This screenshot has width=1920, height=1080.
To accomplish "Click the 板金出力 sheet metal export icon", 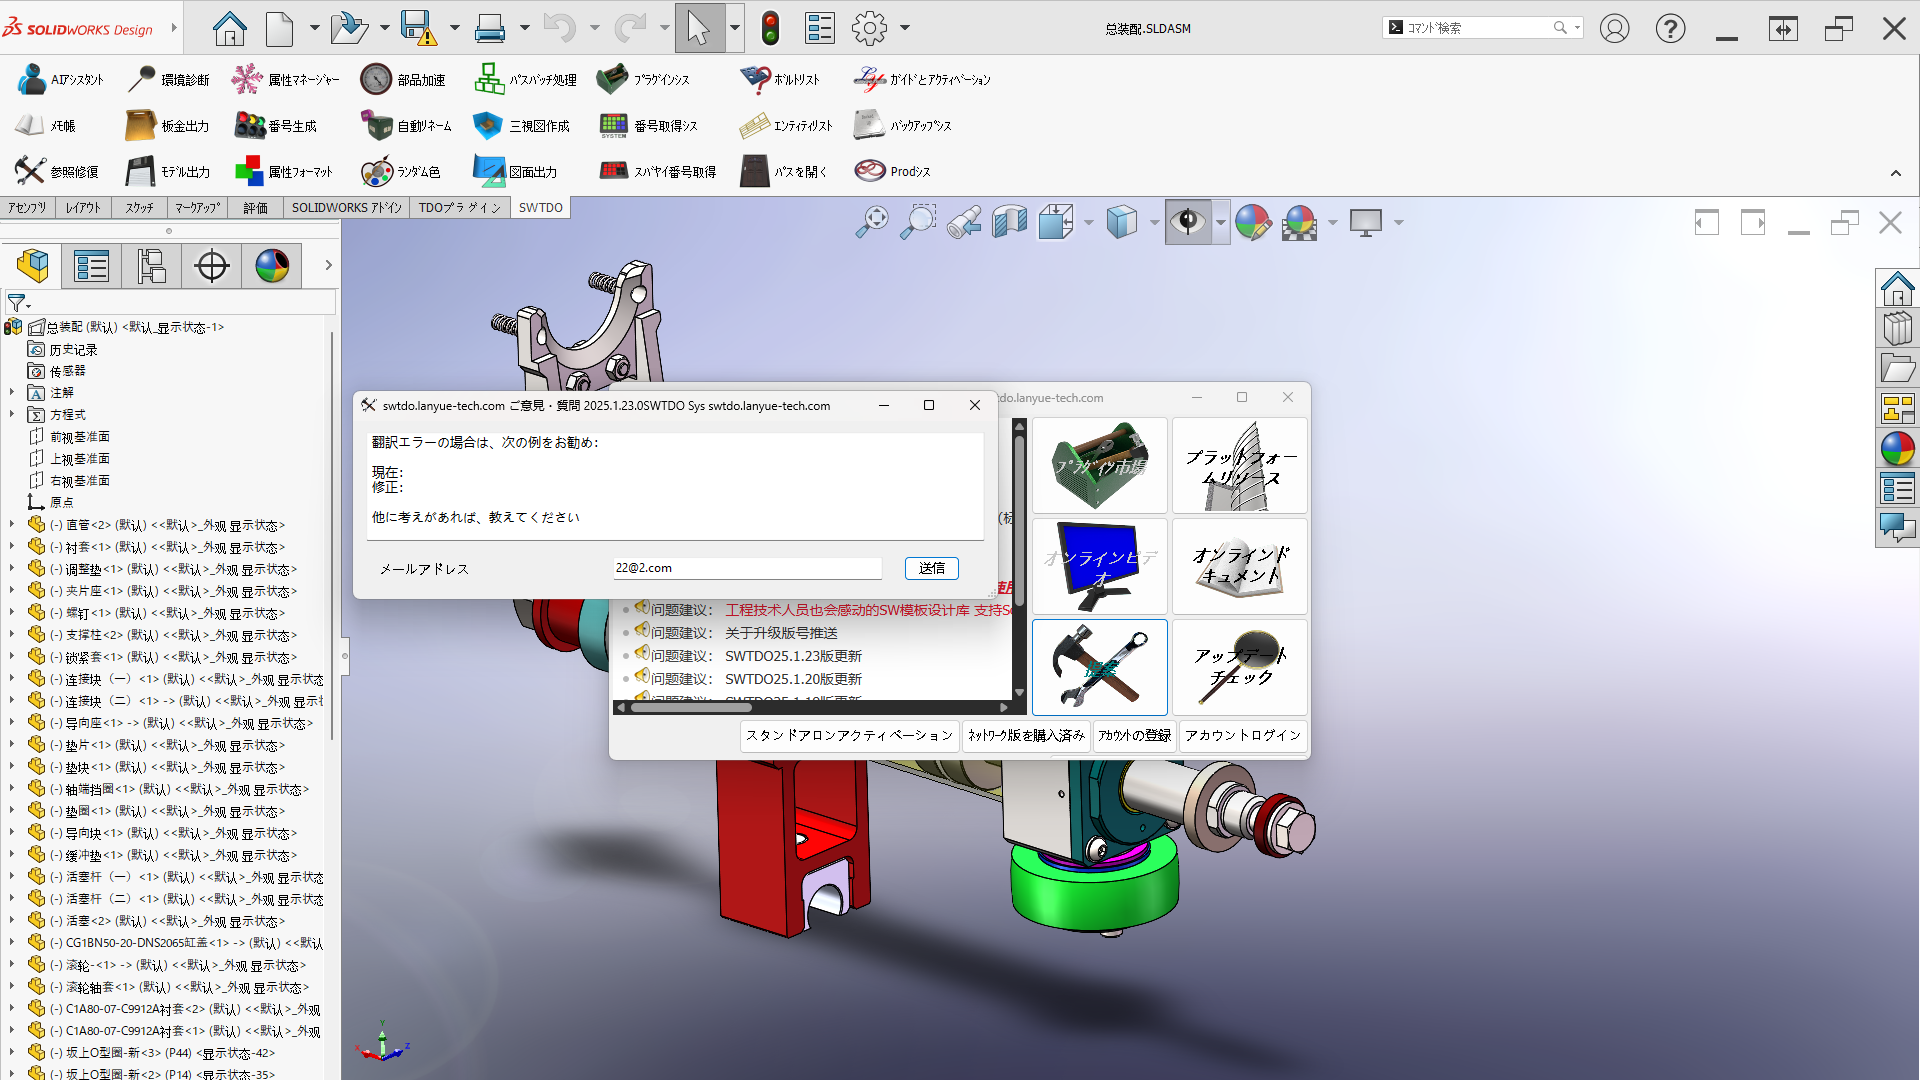I will 140,126.
